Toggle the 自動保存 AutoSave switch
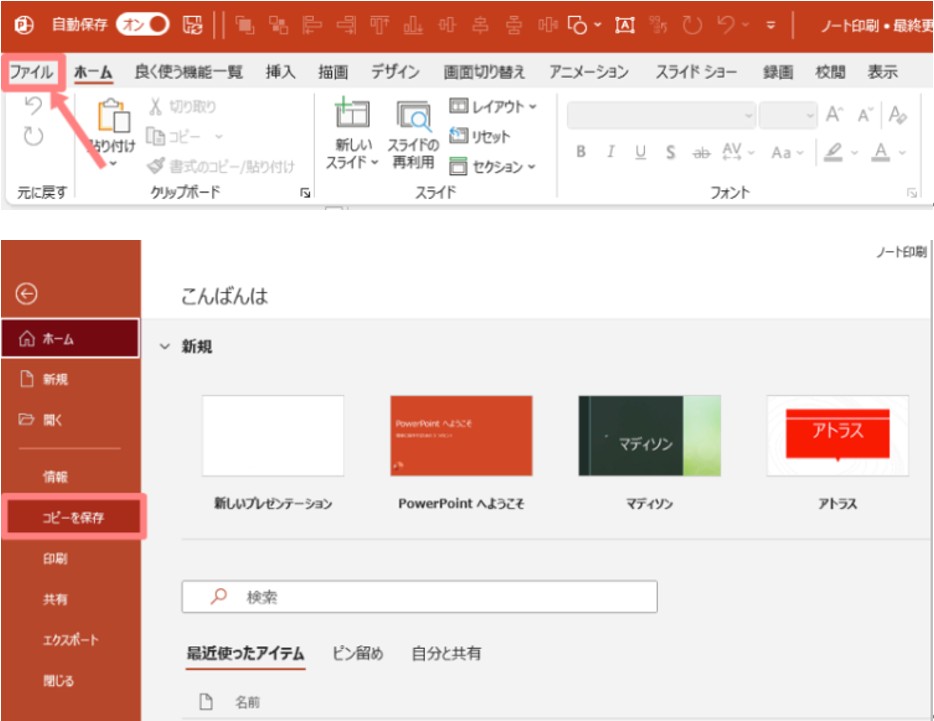Image resolution: width=934 pixels, height=721 pixels. pos(144,24)
